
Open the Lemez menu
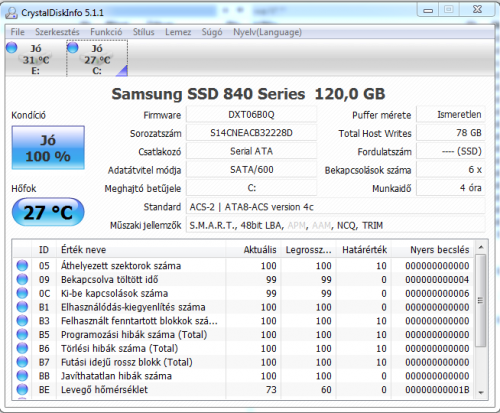[x=178, y=32]
